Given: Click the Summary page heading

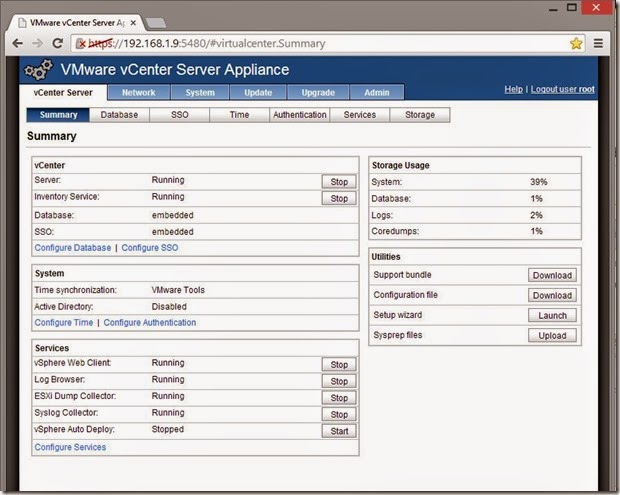Looking at the screenshot, I should pyautogui.click(x=52, y=136).
